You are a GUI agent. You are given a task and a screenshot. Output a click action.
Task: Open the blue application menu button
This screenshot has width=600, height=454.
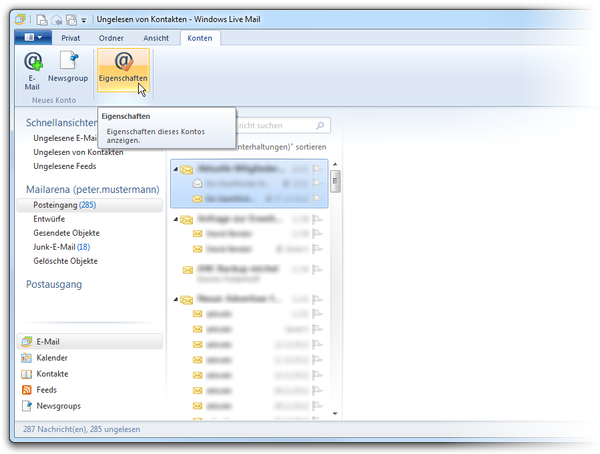click(x=33, y=38)
